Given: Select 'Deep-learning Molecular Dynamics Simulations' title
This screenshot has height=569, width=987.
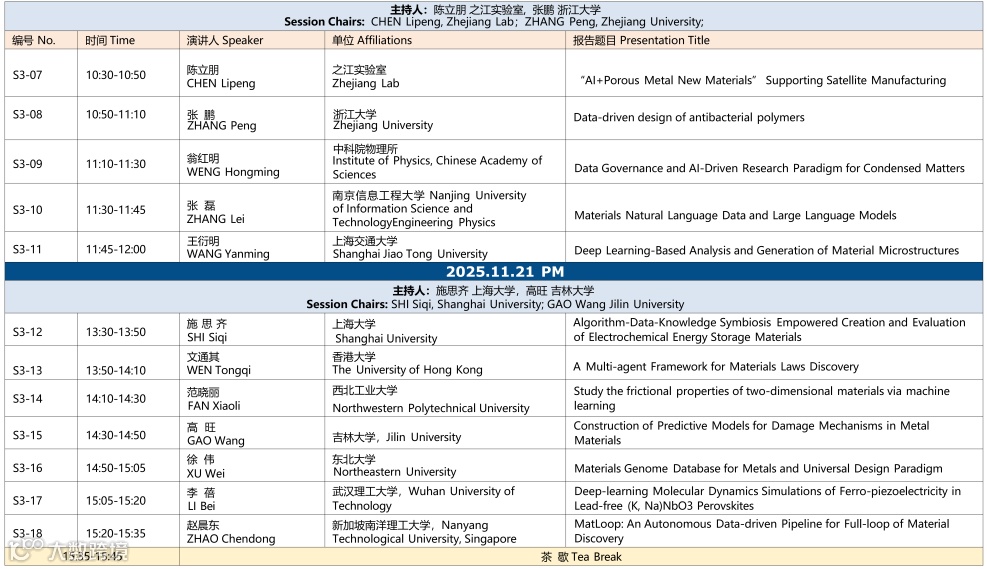Looking at the screenshot, I should click(x=767, y=499).
